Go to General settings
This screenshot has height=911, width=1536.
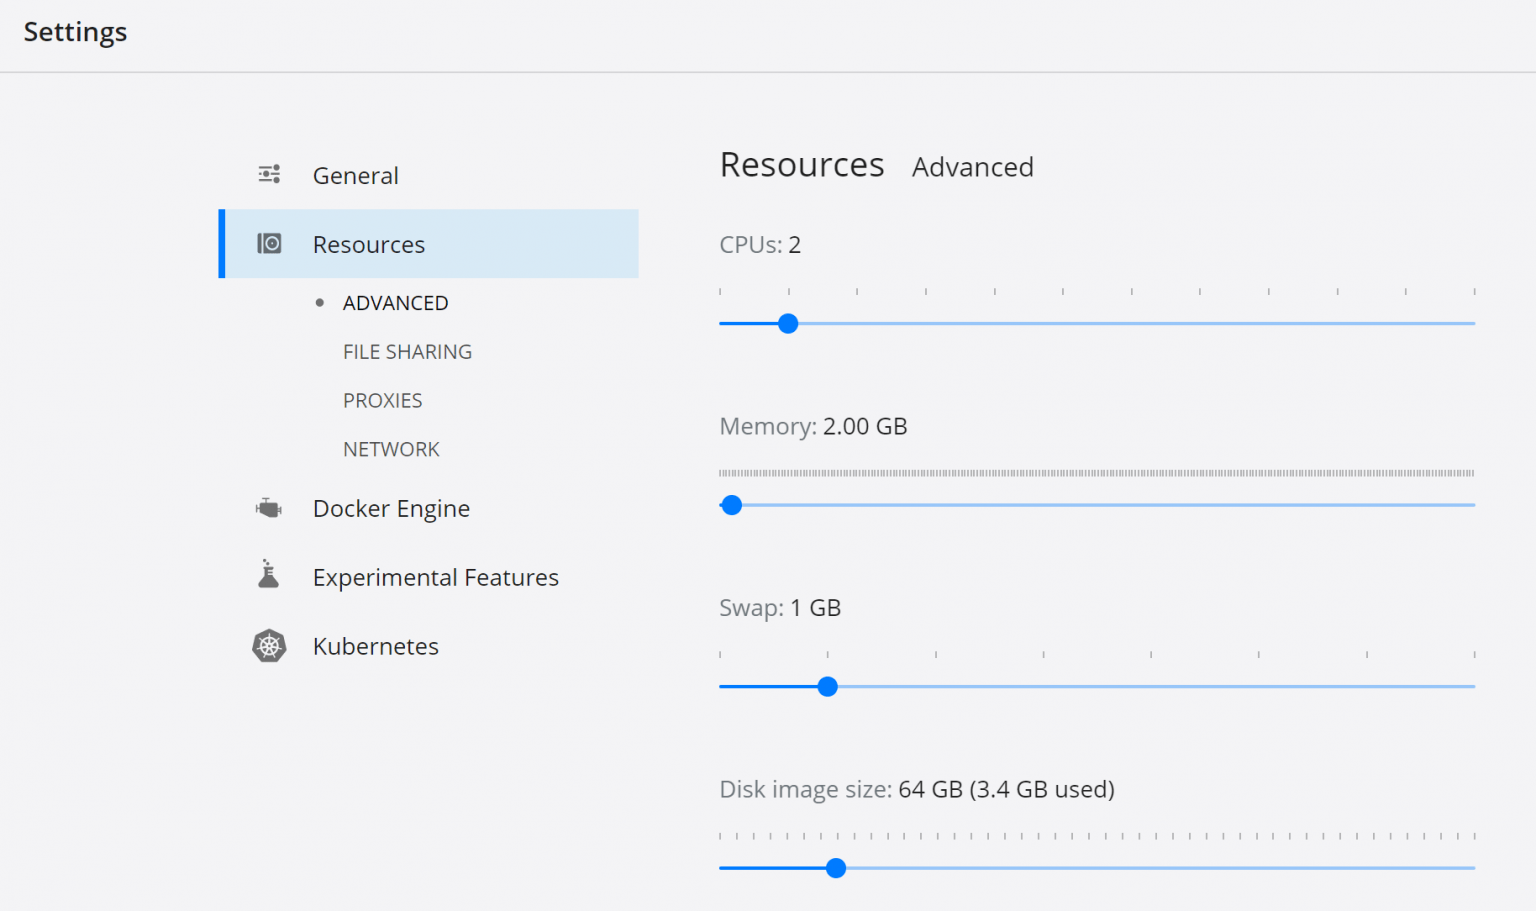tap(356, 175)
